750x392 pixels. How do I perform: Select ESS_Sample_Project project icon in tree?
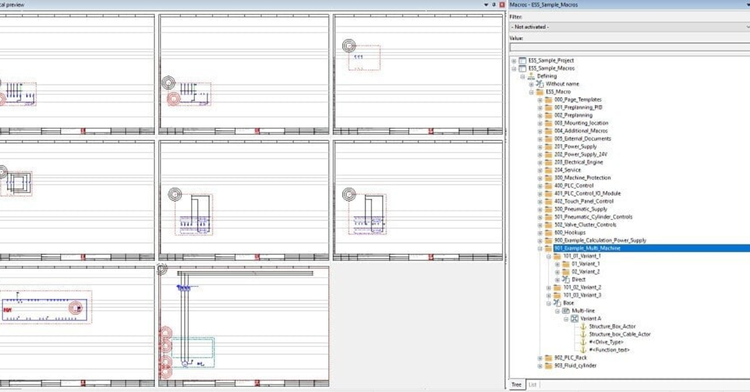522,61
